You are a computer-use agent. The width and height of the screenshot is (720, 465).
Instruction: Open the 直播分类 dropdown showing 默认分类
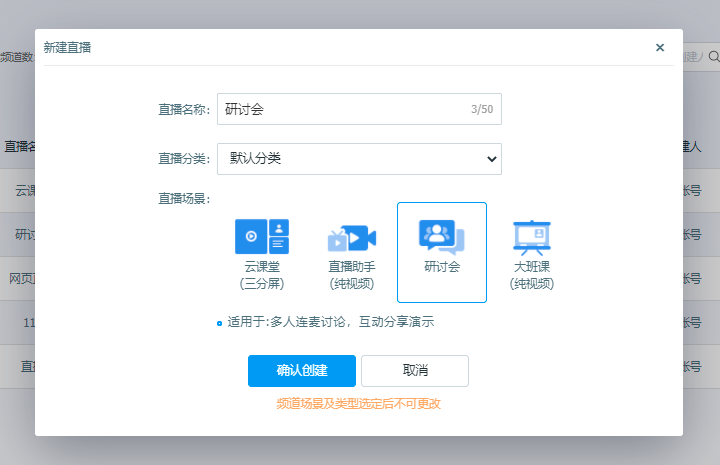click(x=359, y=158)
